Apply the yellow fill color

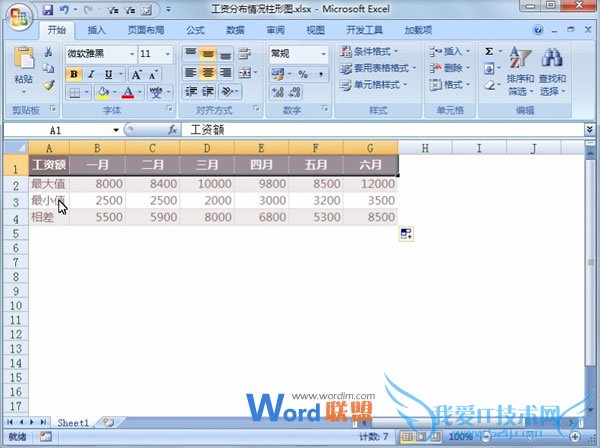103,92
